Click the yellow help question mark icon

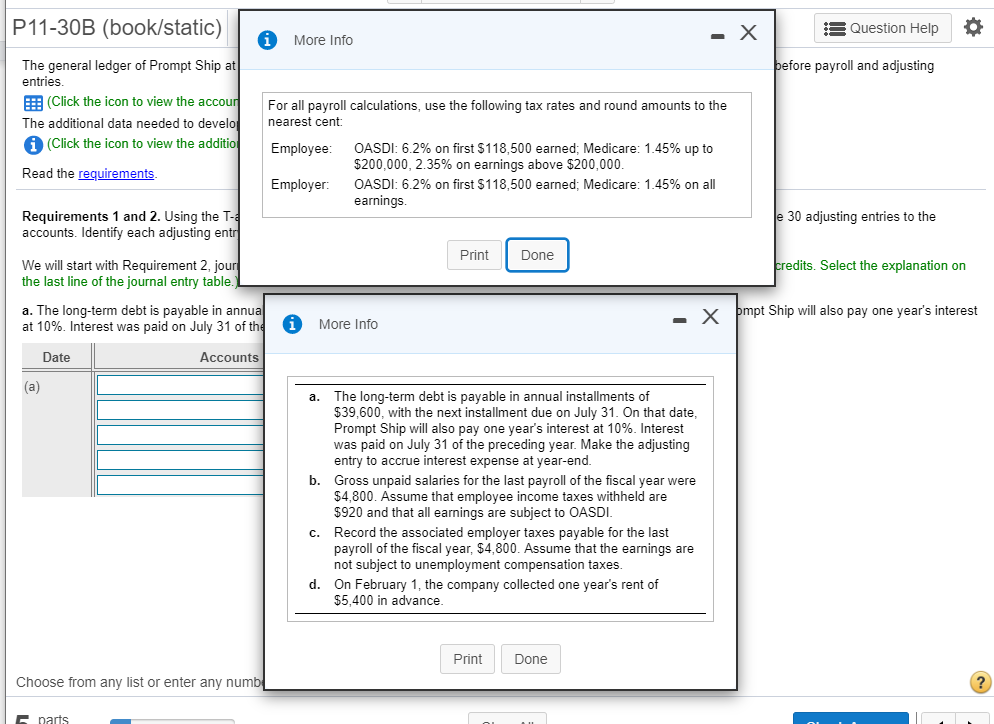click(x=980, y=682)
